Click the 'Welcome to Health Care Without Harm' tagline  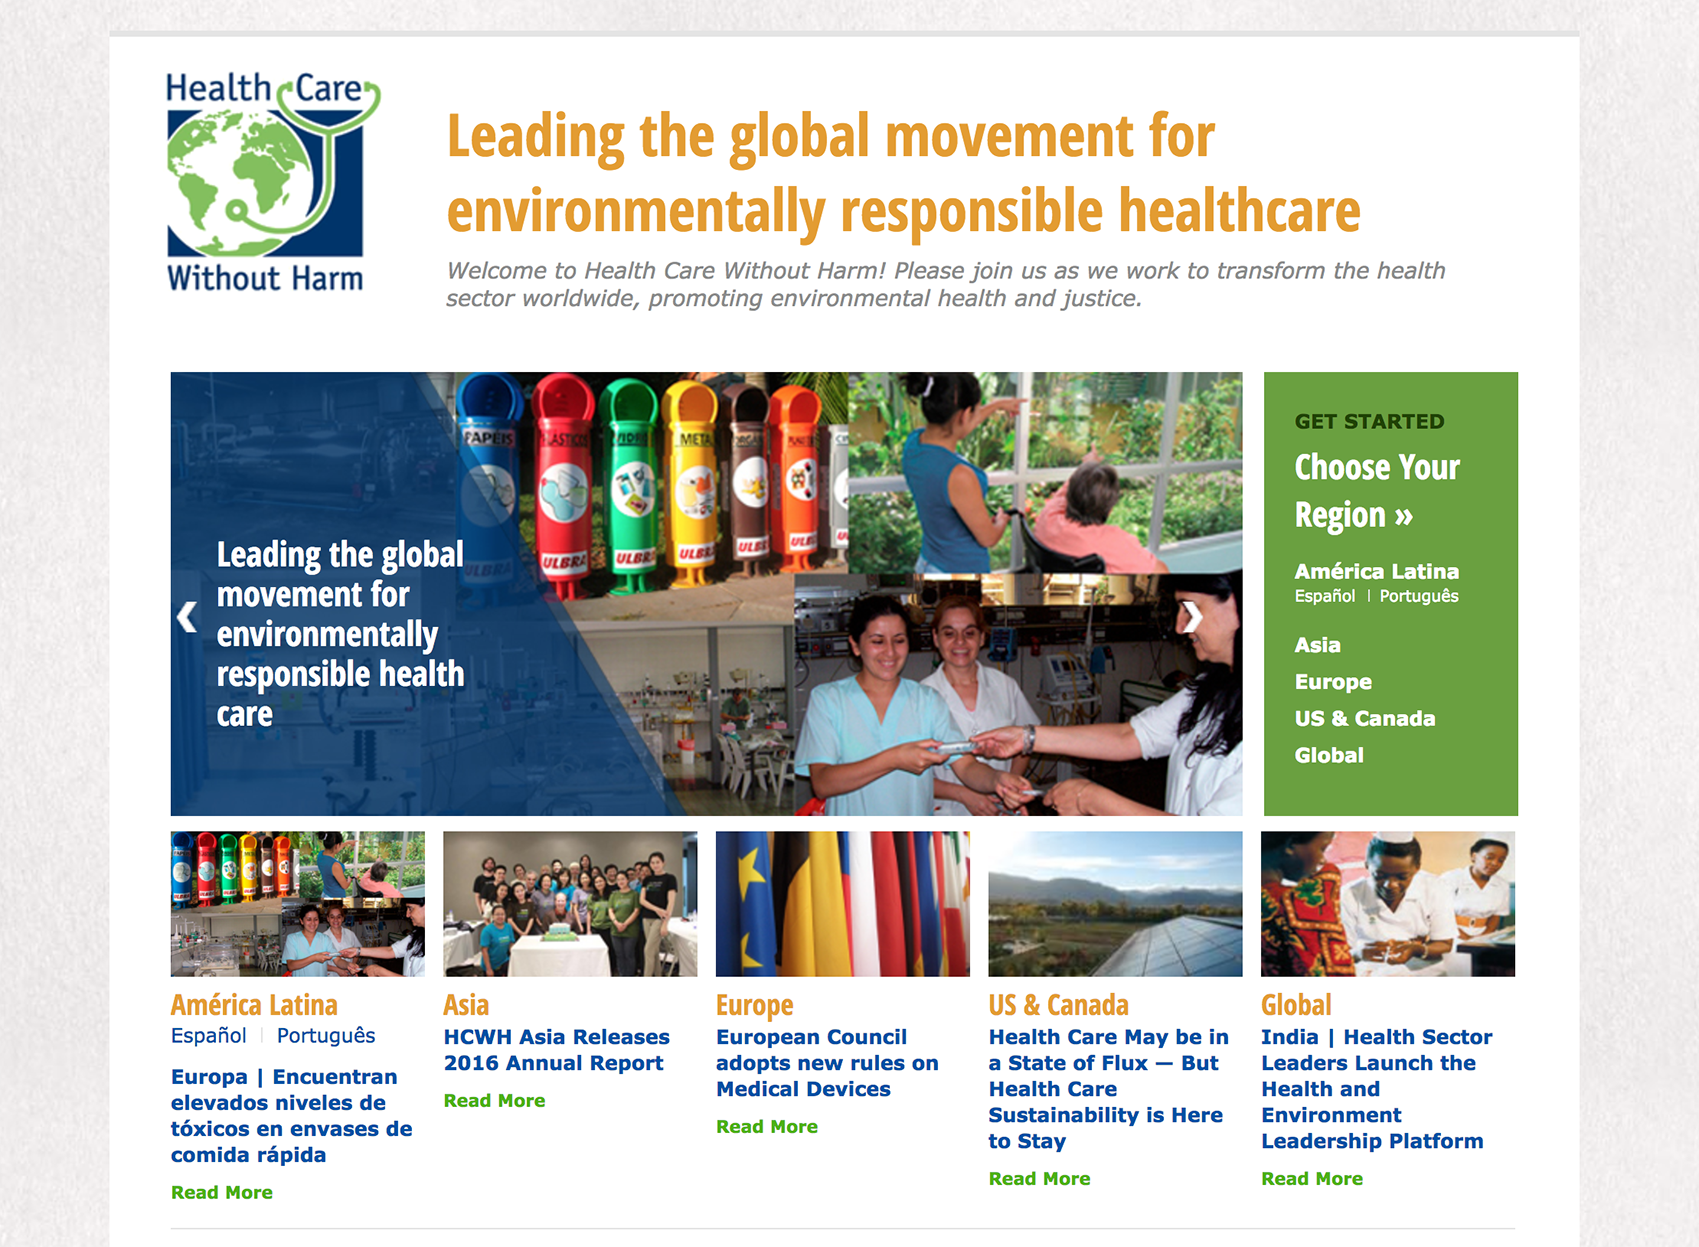[x=945, y=284]
